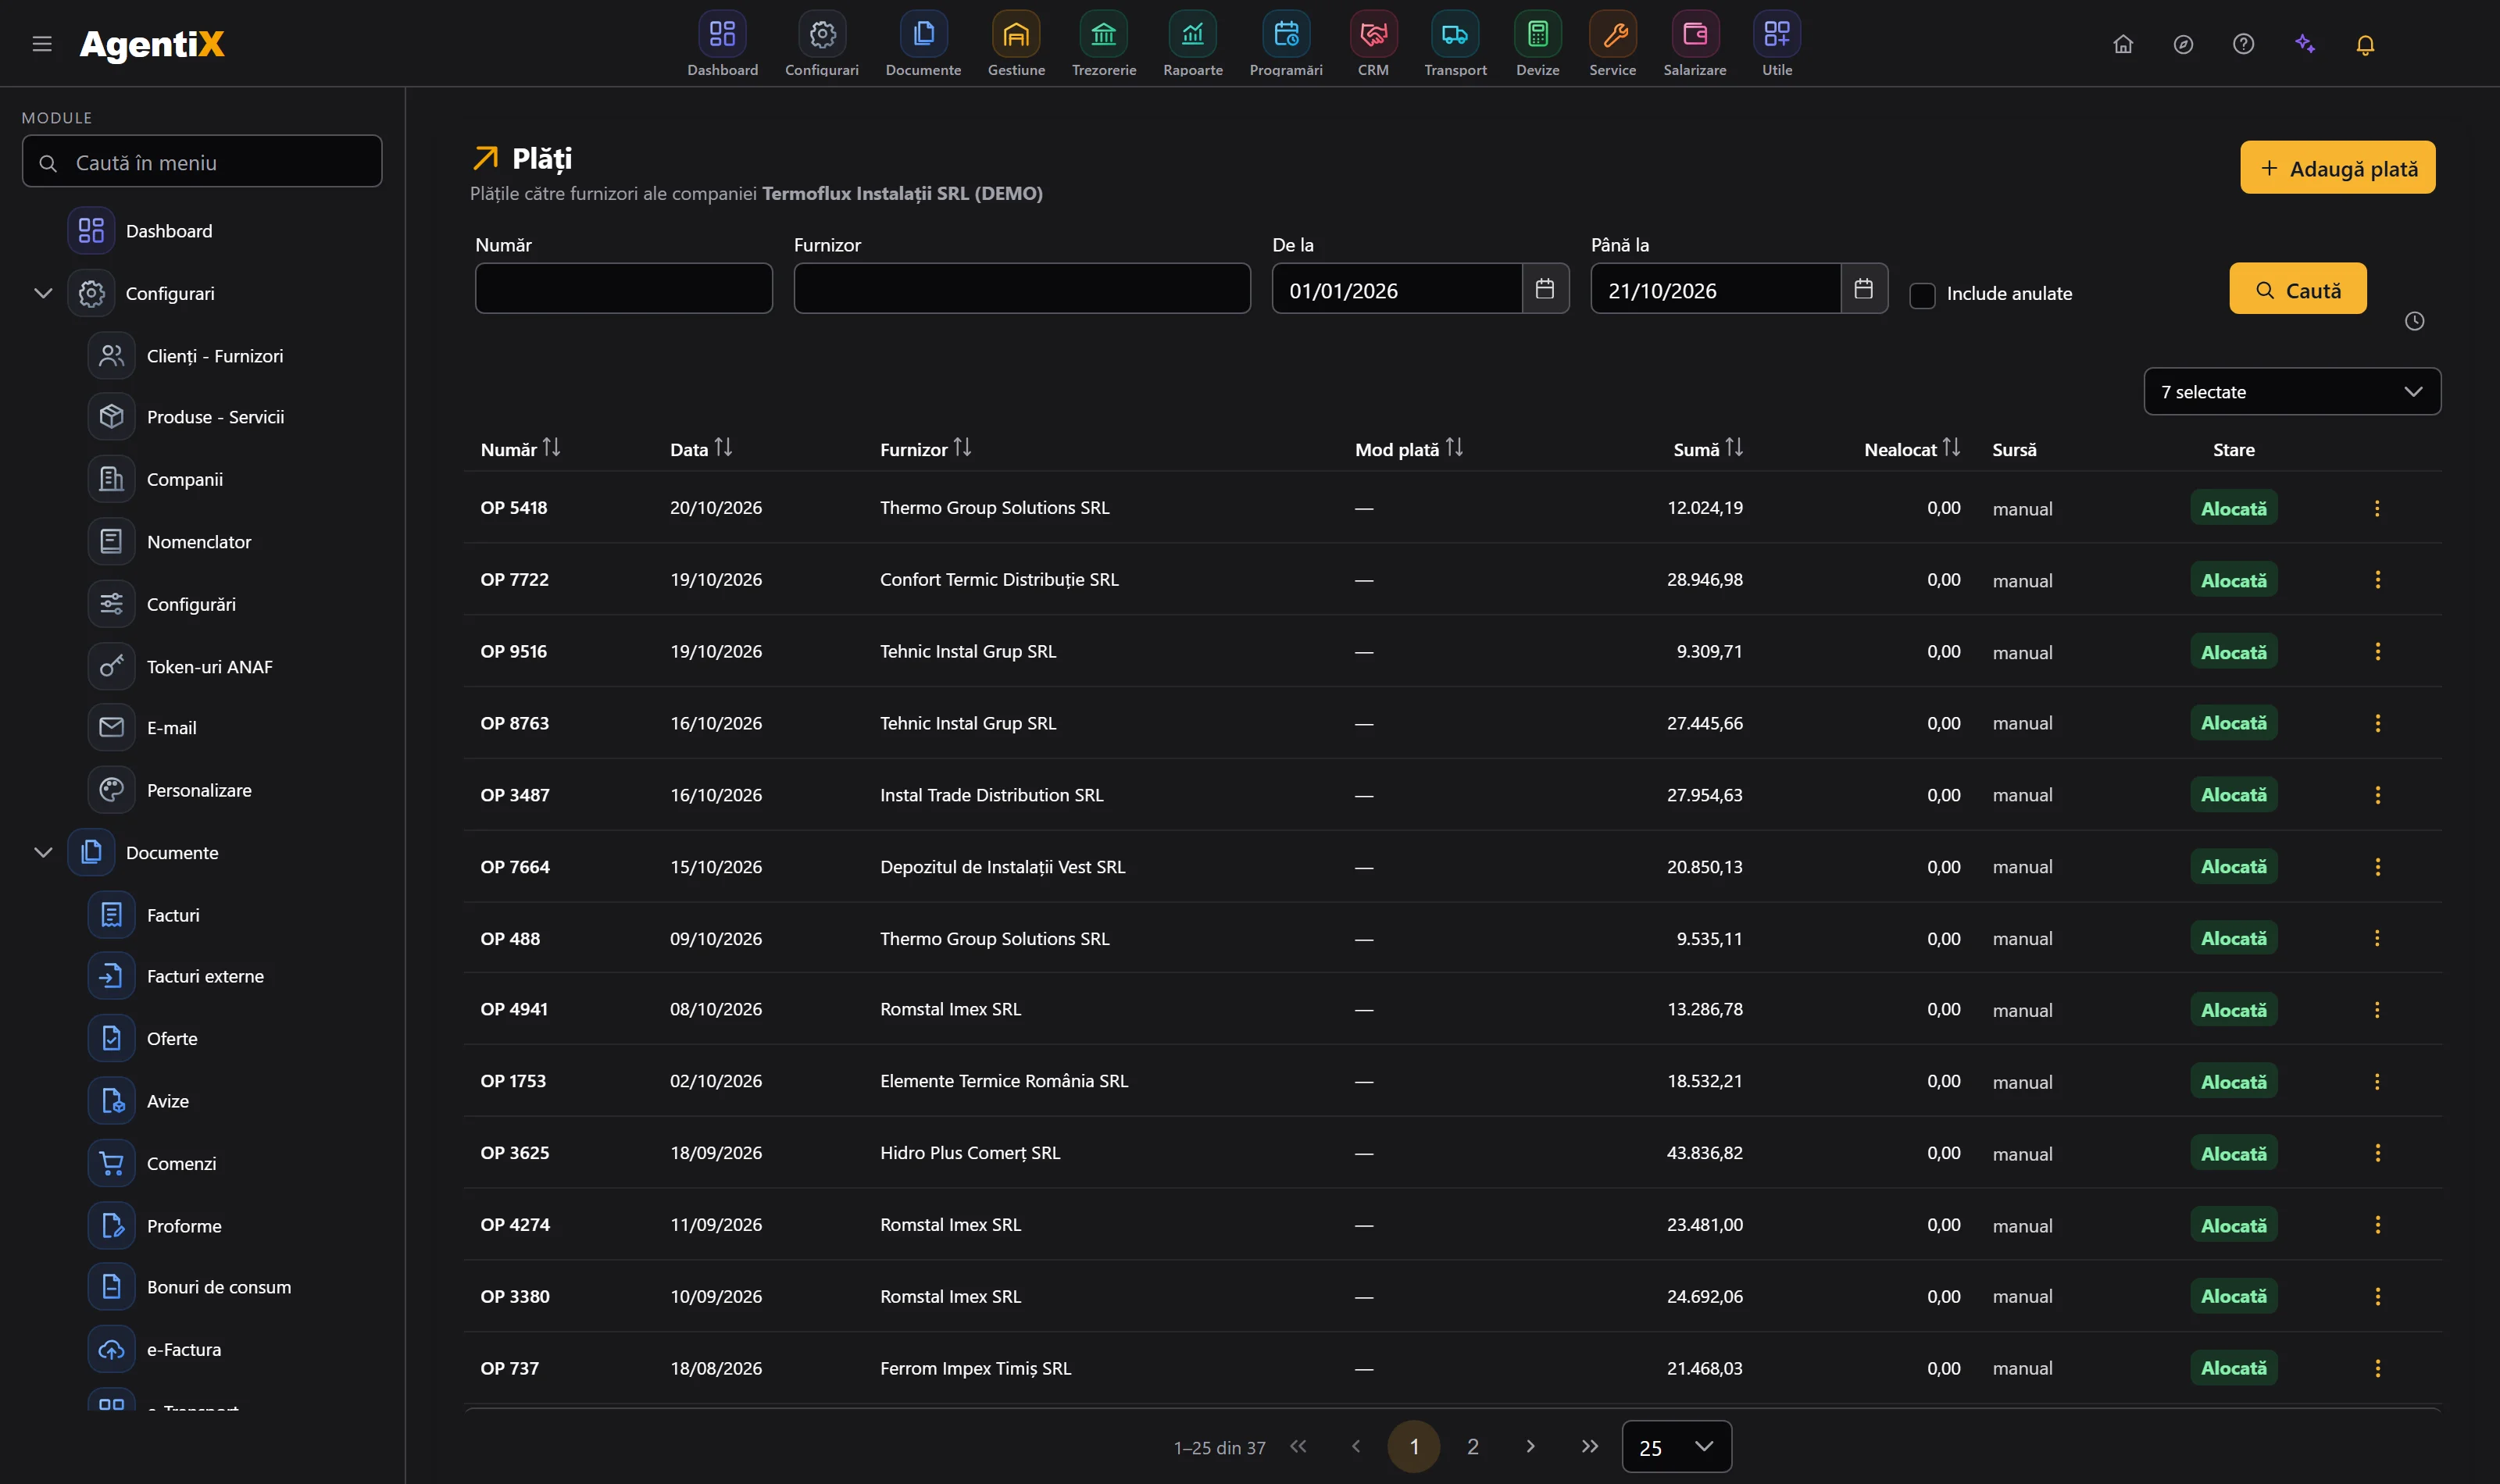Screen dimensions: 2500x1484
Task: Focus the Număr filter field
Action: pos(623,289)
